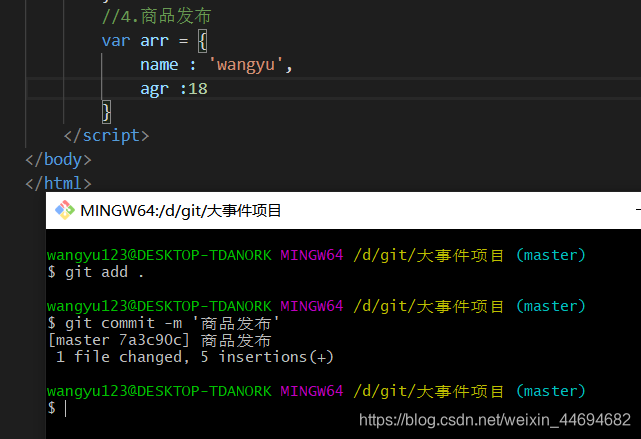
Task: Click the closing </body> tag
Action: tap(58, 159)
